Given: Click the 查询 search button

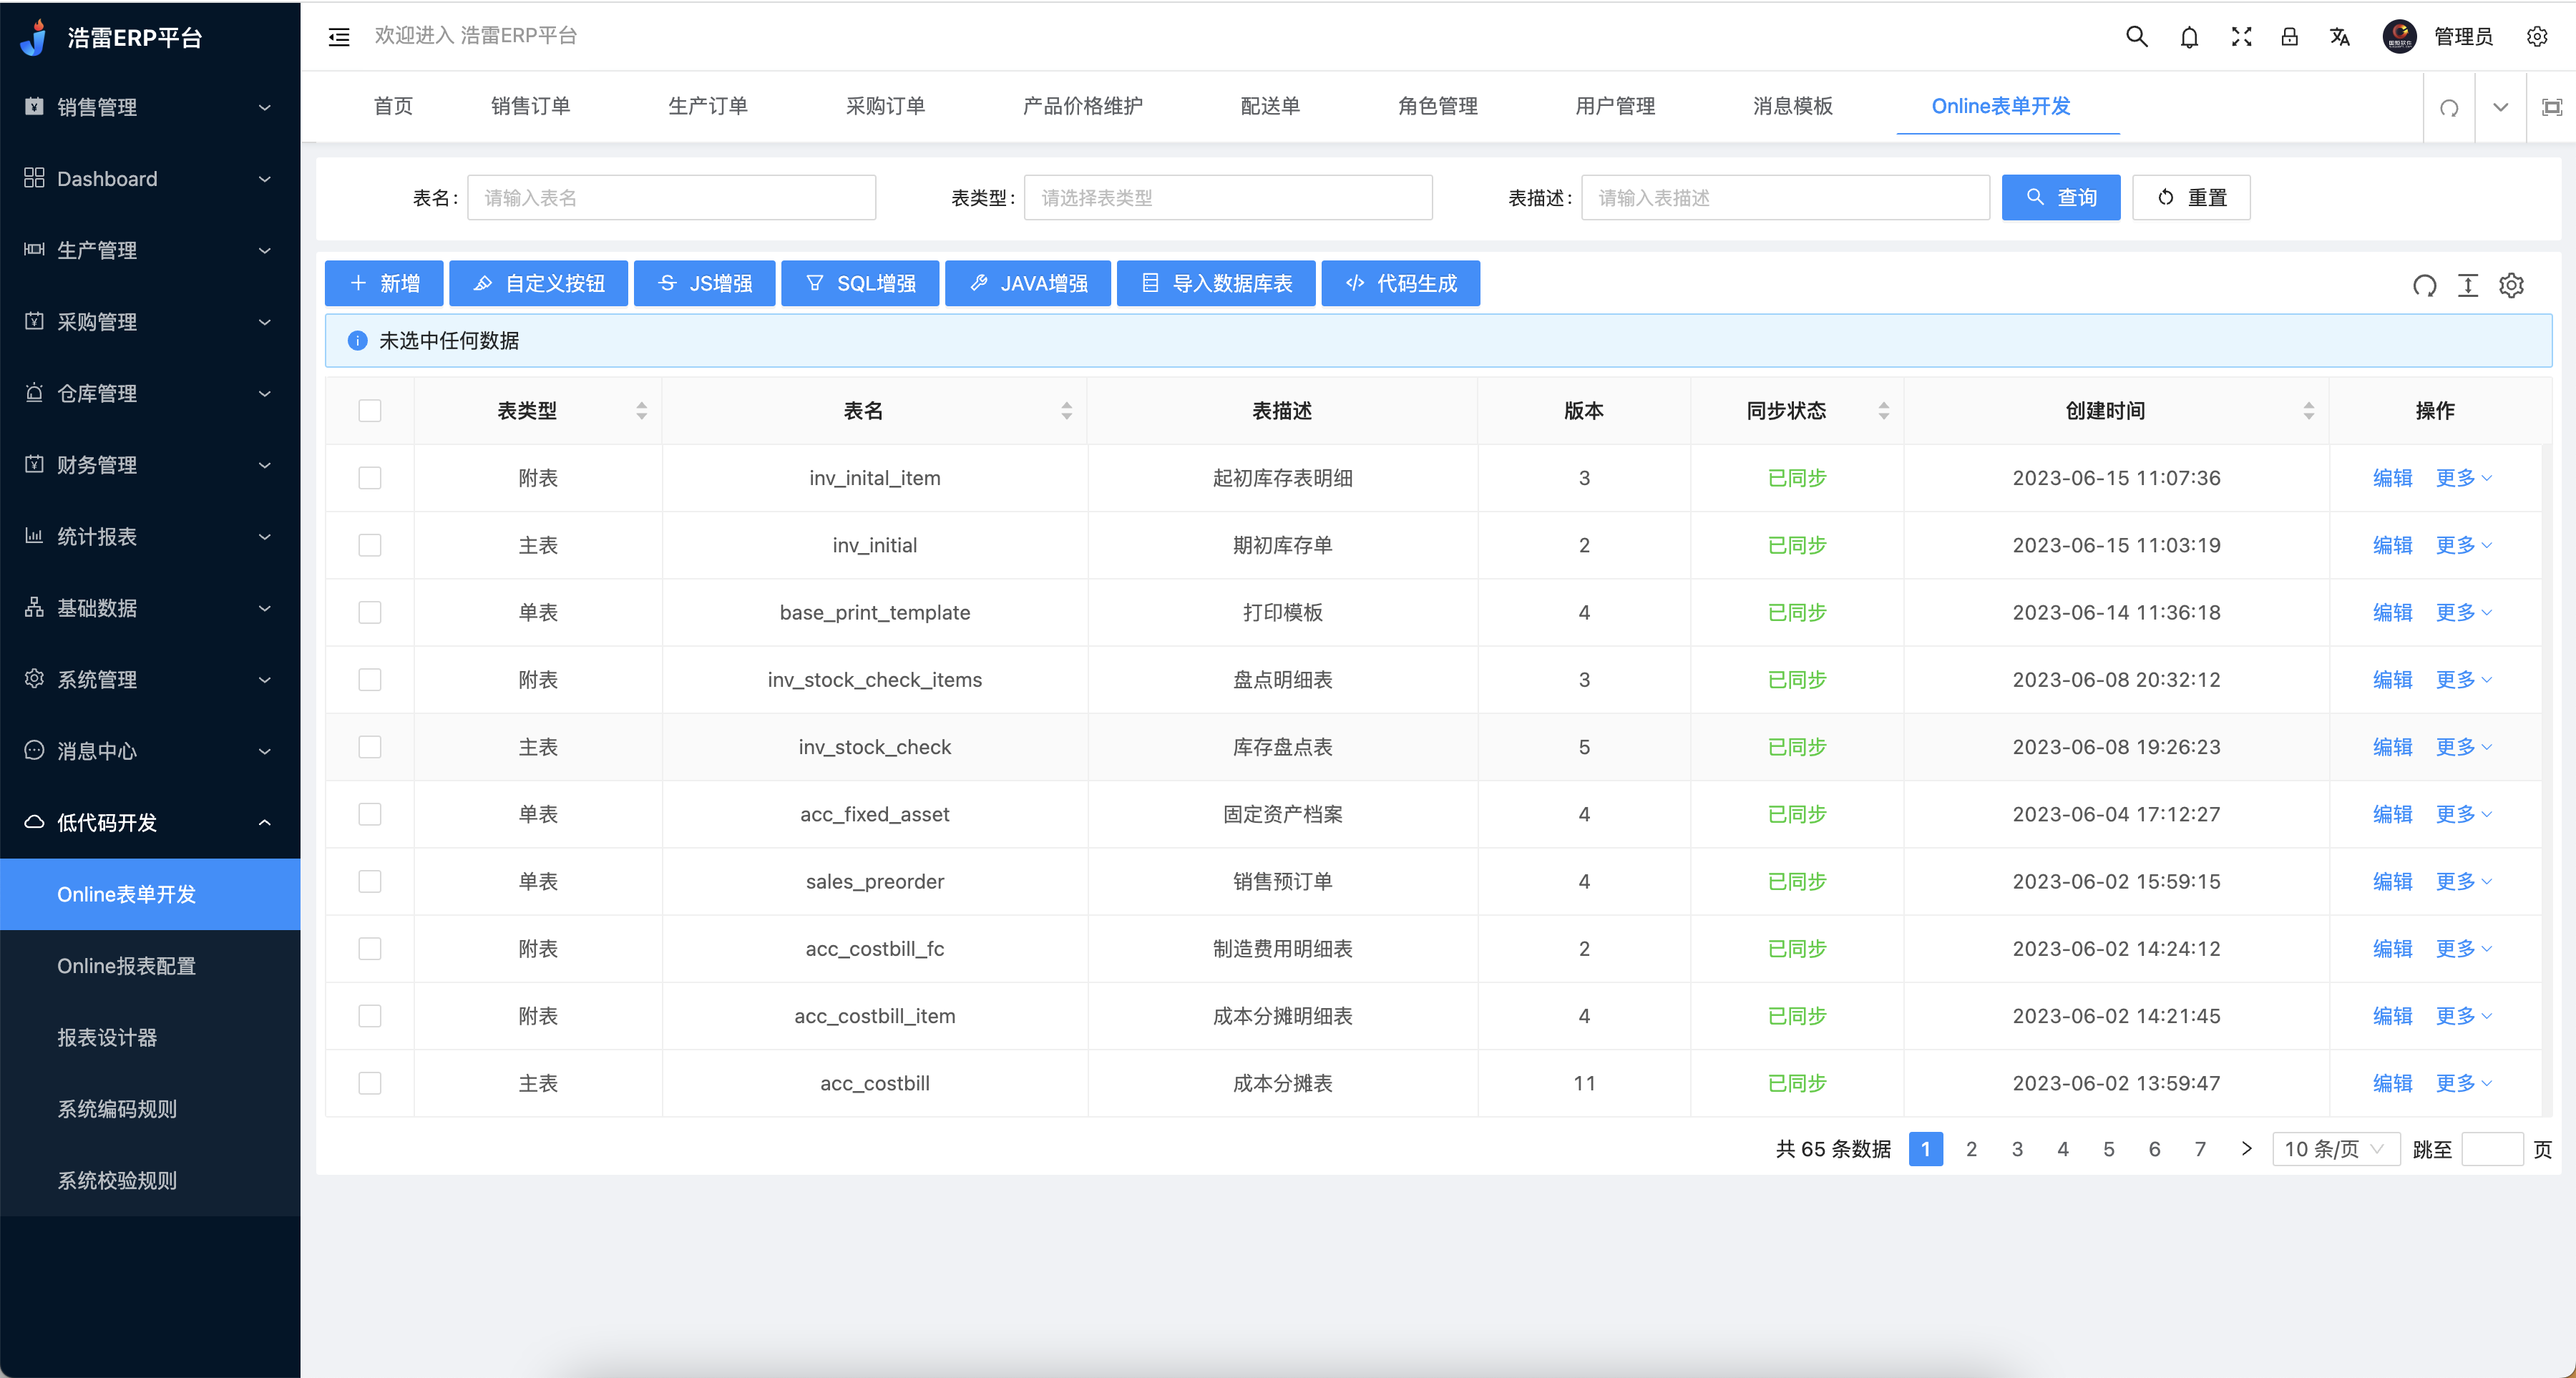Looking at the screenshot, I should pyautogui.click(x=2061, y=198).
